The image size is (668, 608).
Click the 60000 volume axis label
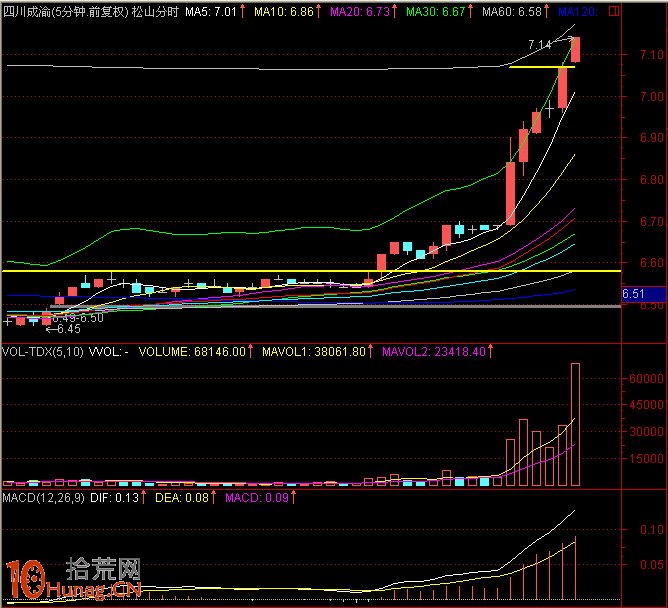[646, 378]
